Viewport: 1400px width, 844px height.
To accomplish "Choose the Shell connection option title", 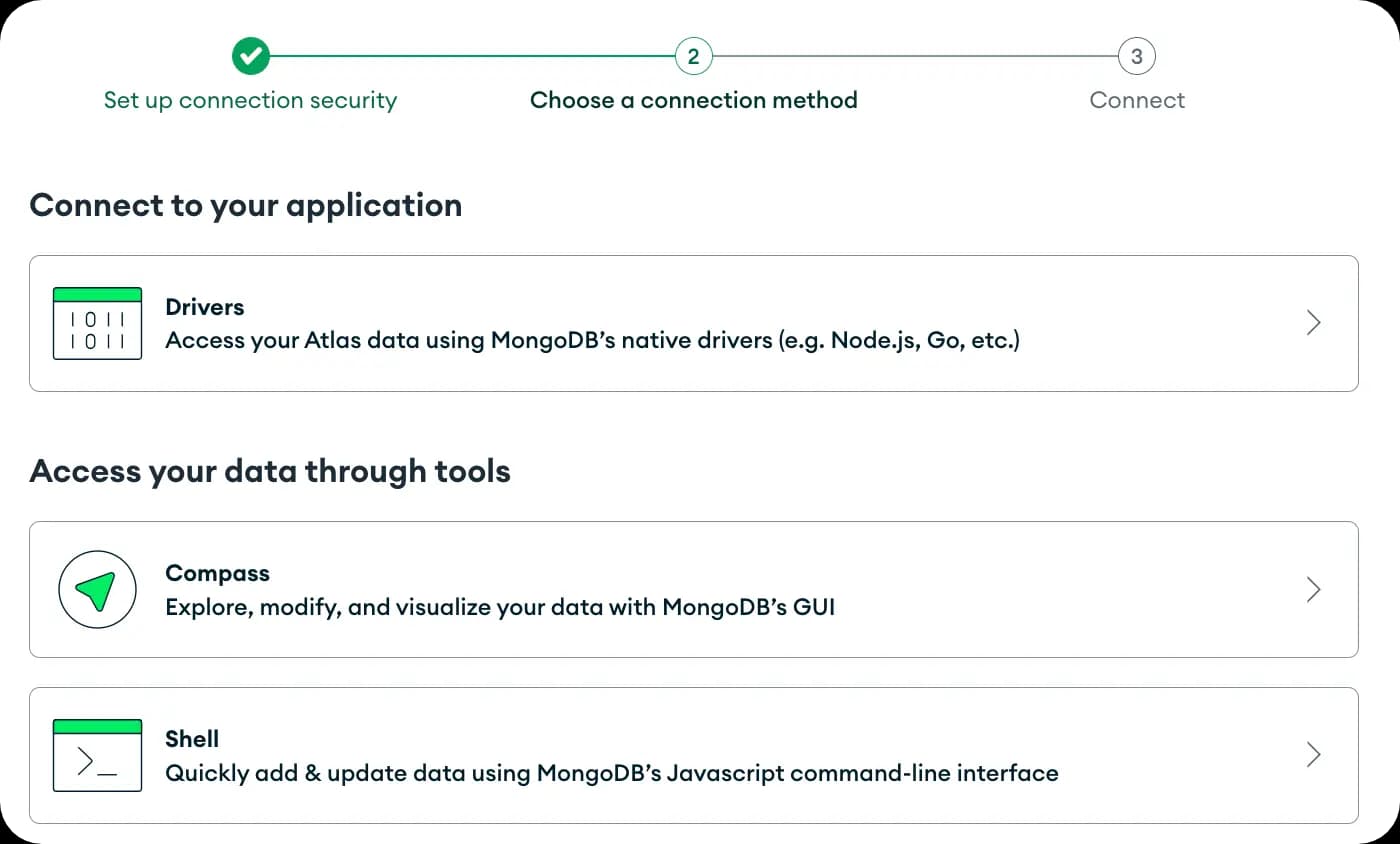I will click(192, 739).
